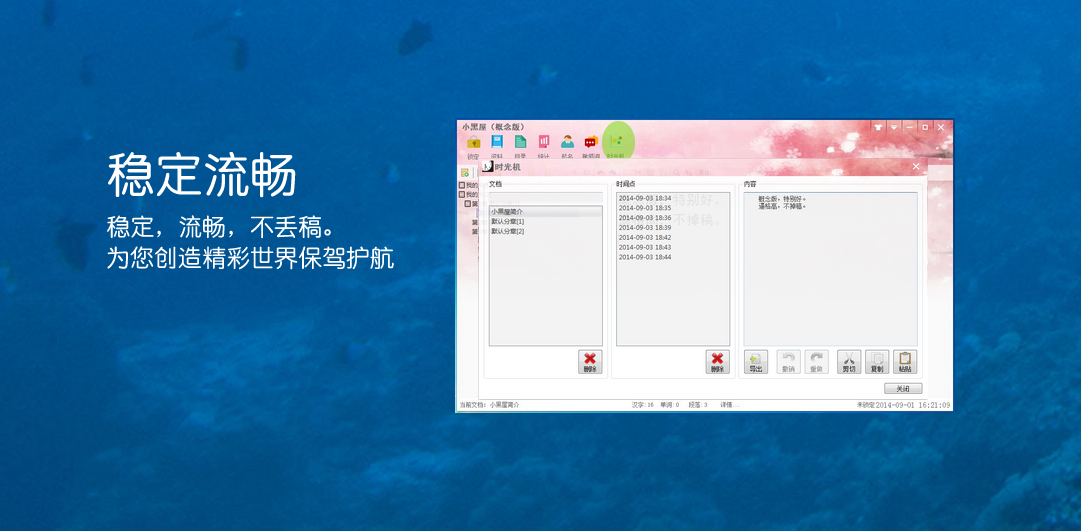Delete the selected document with 删除 under 文档
The width and height of the screenshot is (1081, 531).
(x=590, y=361)
